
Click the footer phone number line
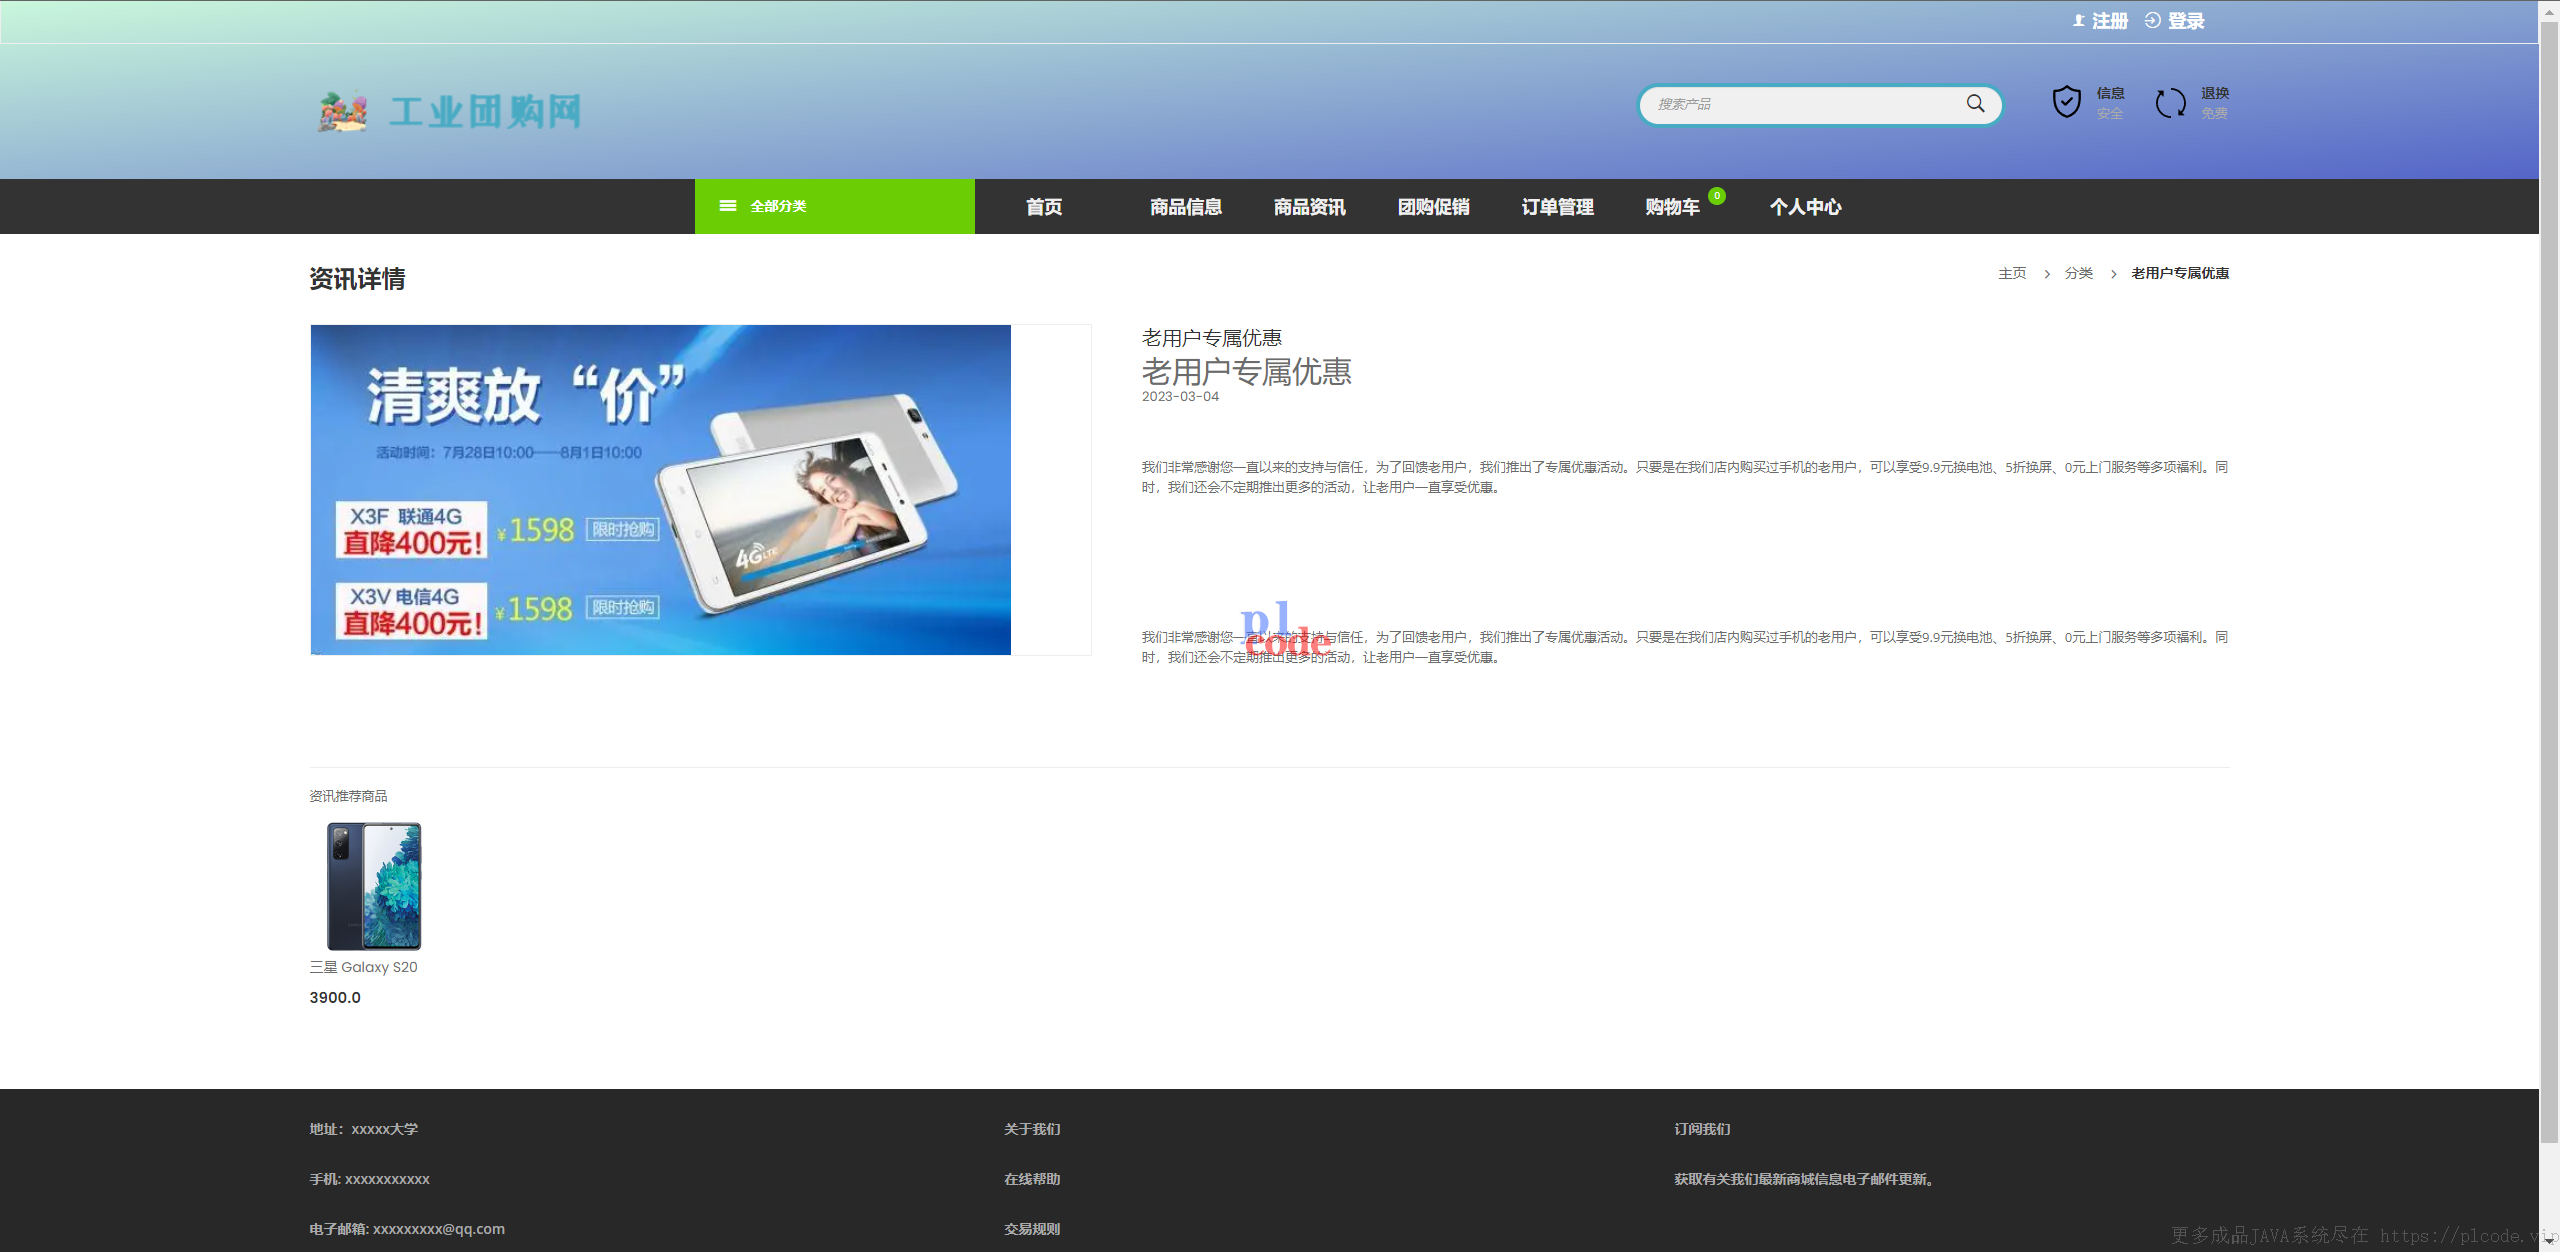pos(370,1179)
